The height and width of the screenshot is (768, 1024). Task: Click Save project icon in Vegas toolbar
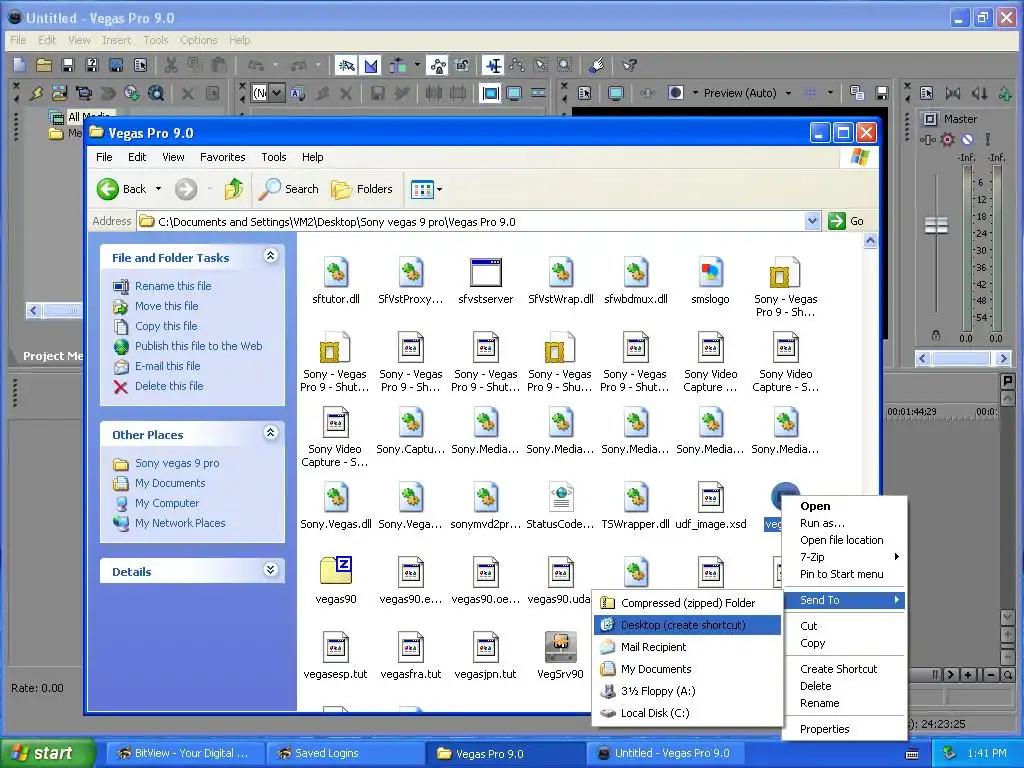68,65
